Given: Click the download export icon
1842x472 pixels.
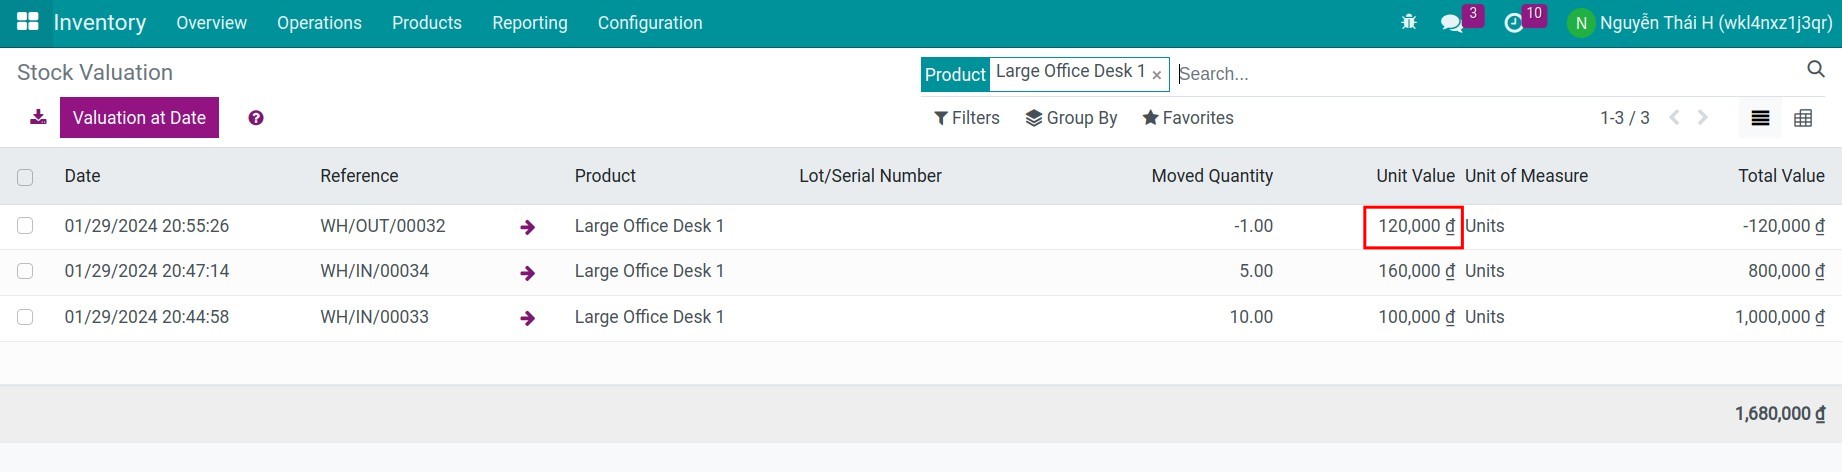Looking at the screenshot, I should pos(38,117).
